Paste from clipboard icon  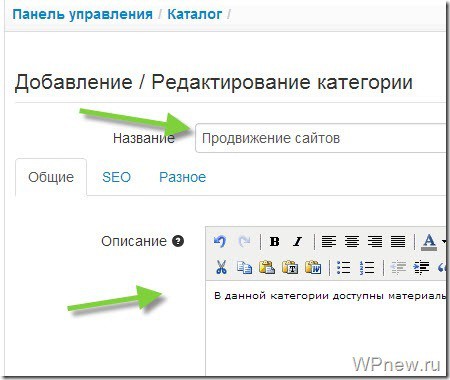(267, 267)
